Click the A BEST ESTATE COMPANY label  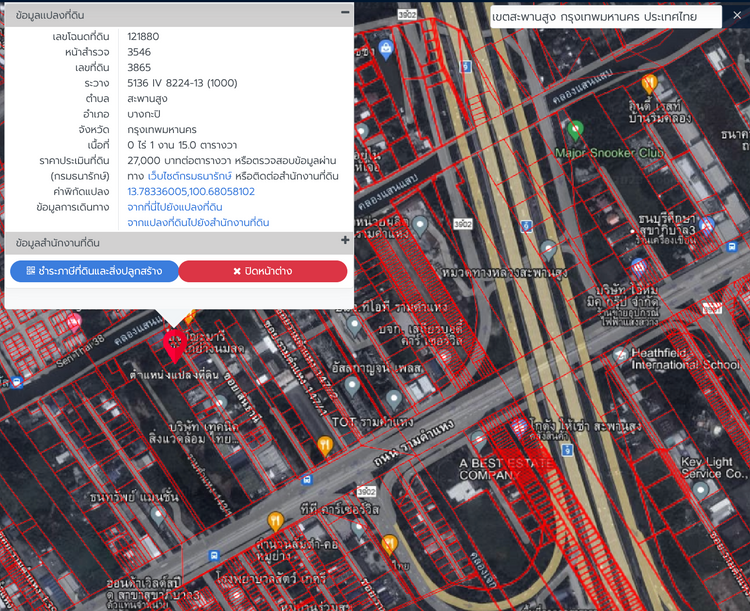504,470
